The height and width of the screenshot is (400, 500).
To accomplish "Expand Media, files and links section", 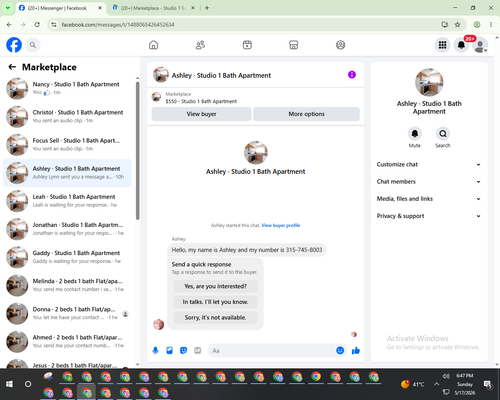I will pos(429,199).
